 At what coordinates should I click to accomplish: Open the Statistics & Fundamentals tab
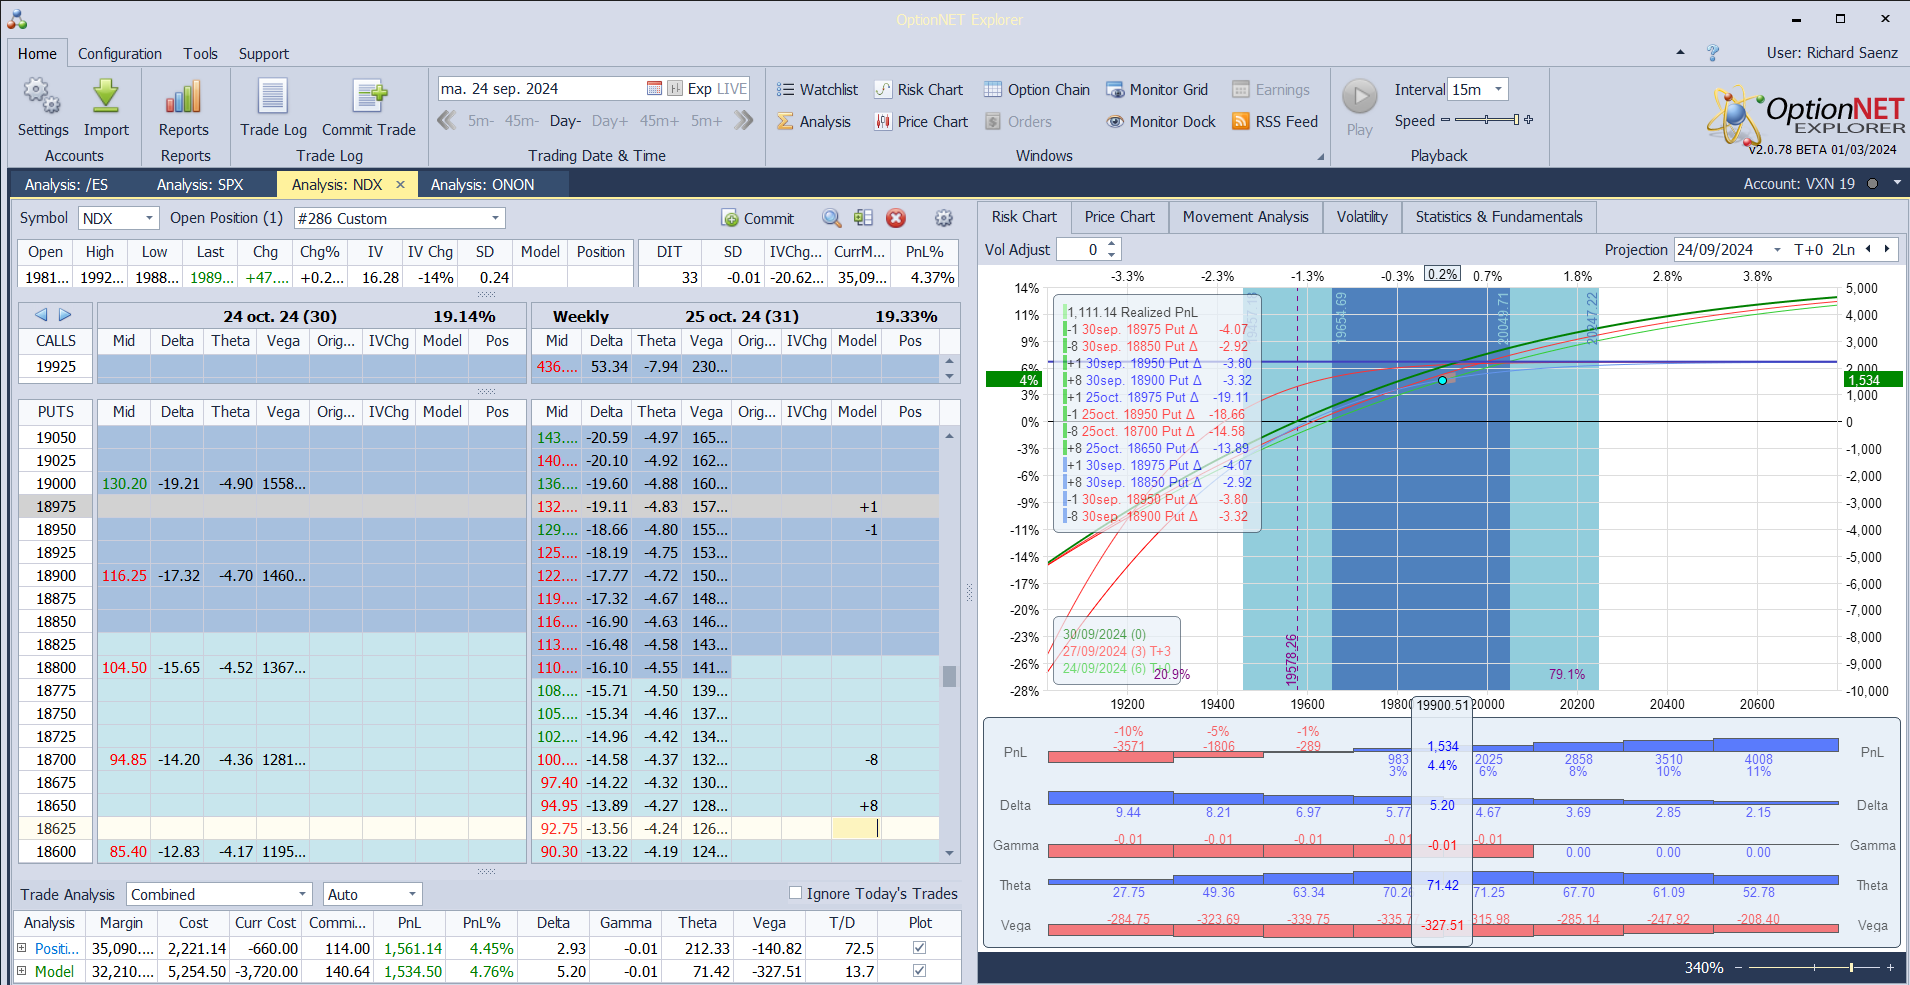(1499, 217)
